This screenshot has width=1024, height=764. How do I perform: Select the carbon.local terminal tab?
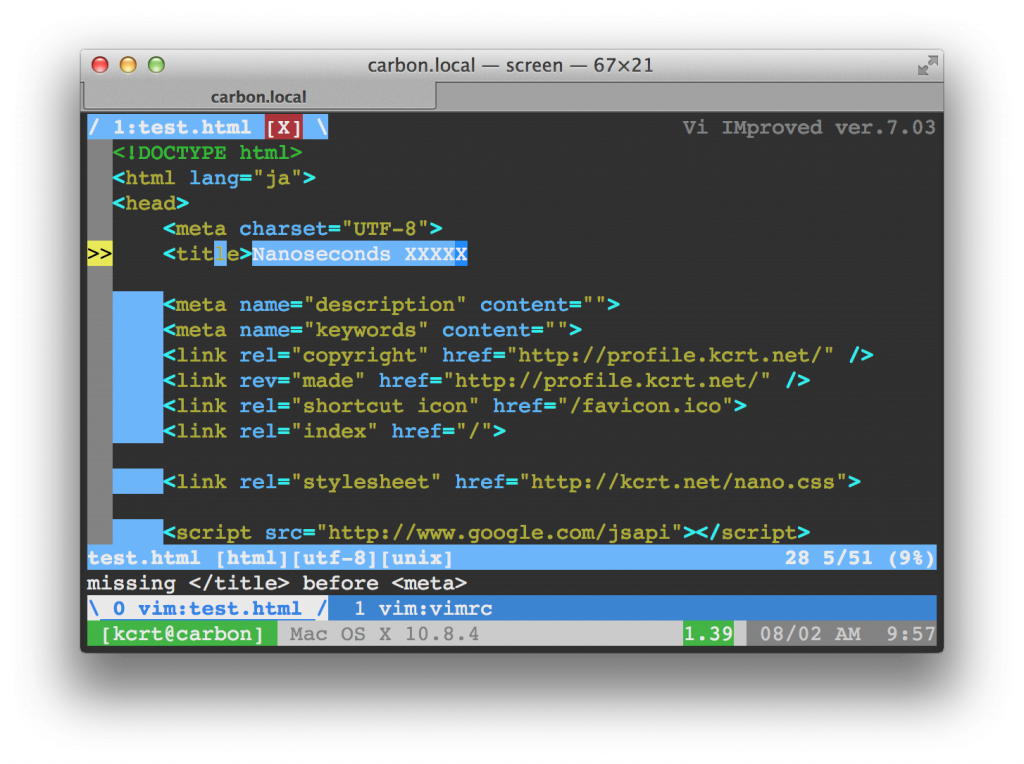[259, 97]
